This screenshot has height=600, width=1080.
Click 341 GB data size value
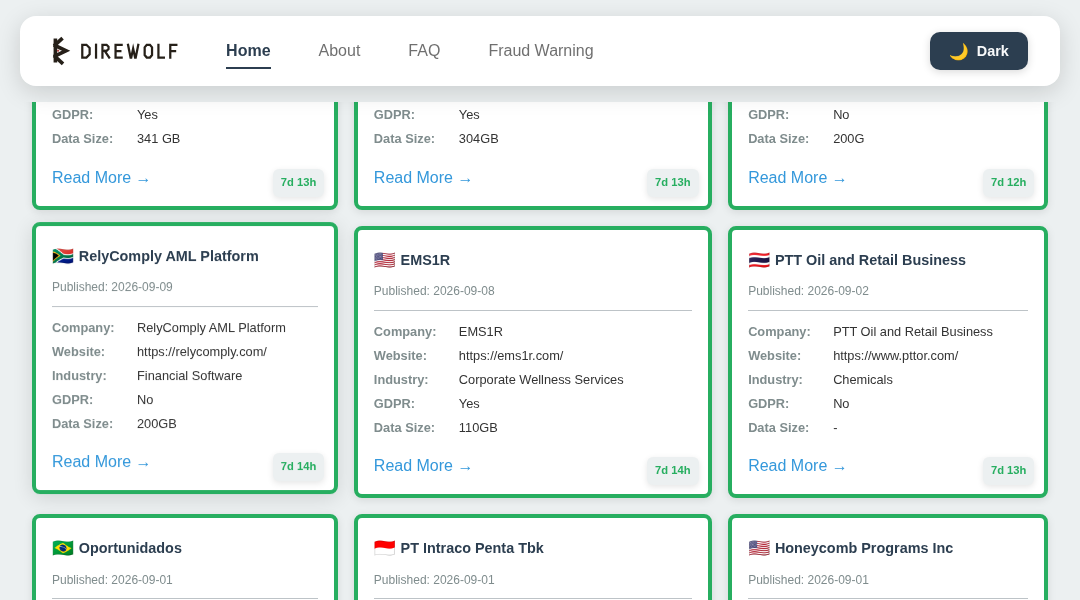[x=158, y=139]
